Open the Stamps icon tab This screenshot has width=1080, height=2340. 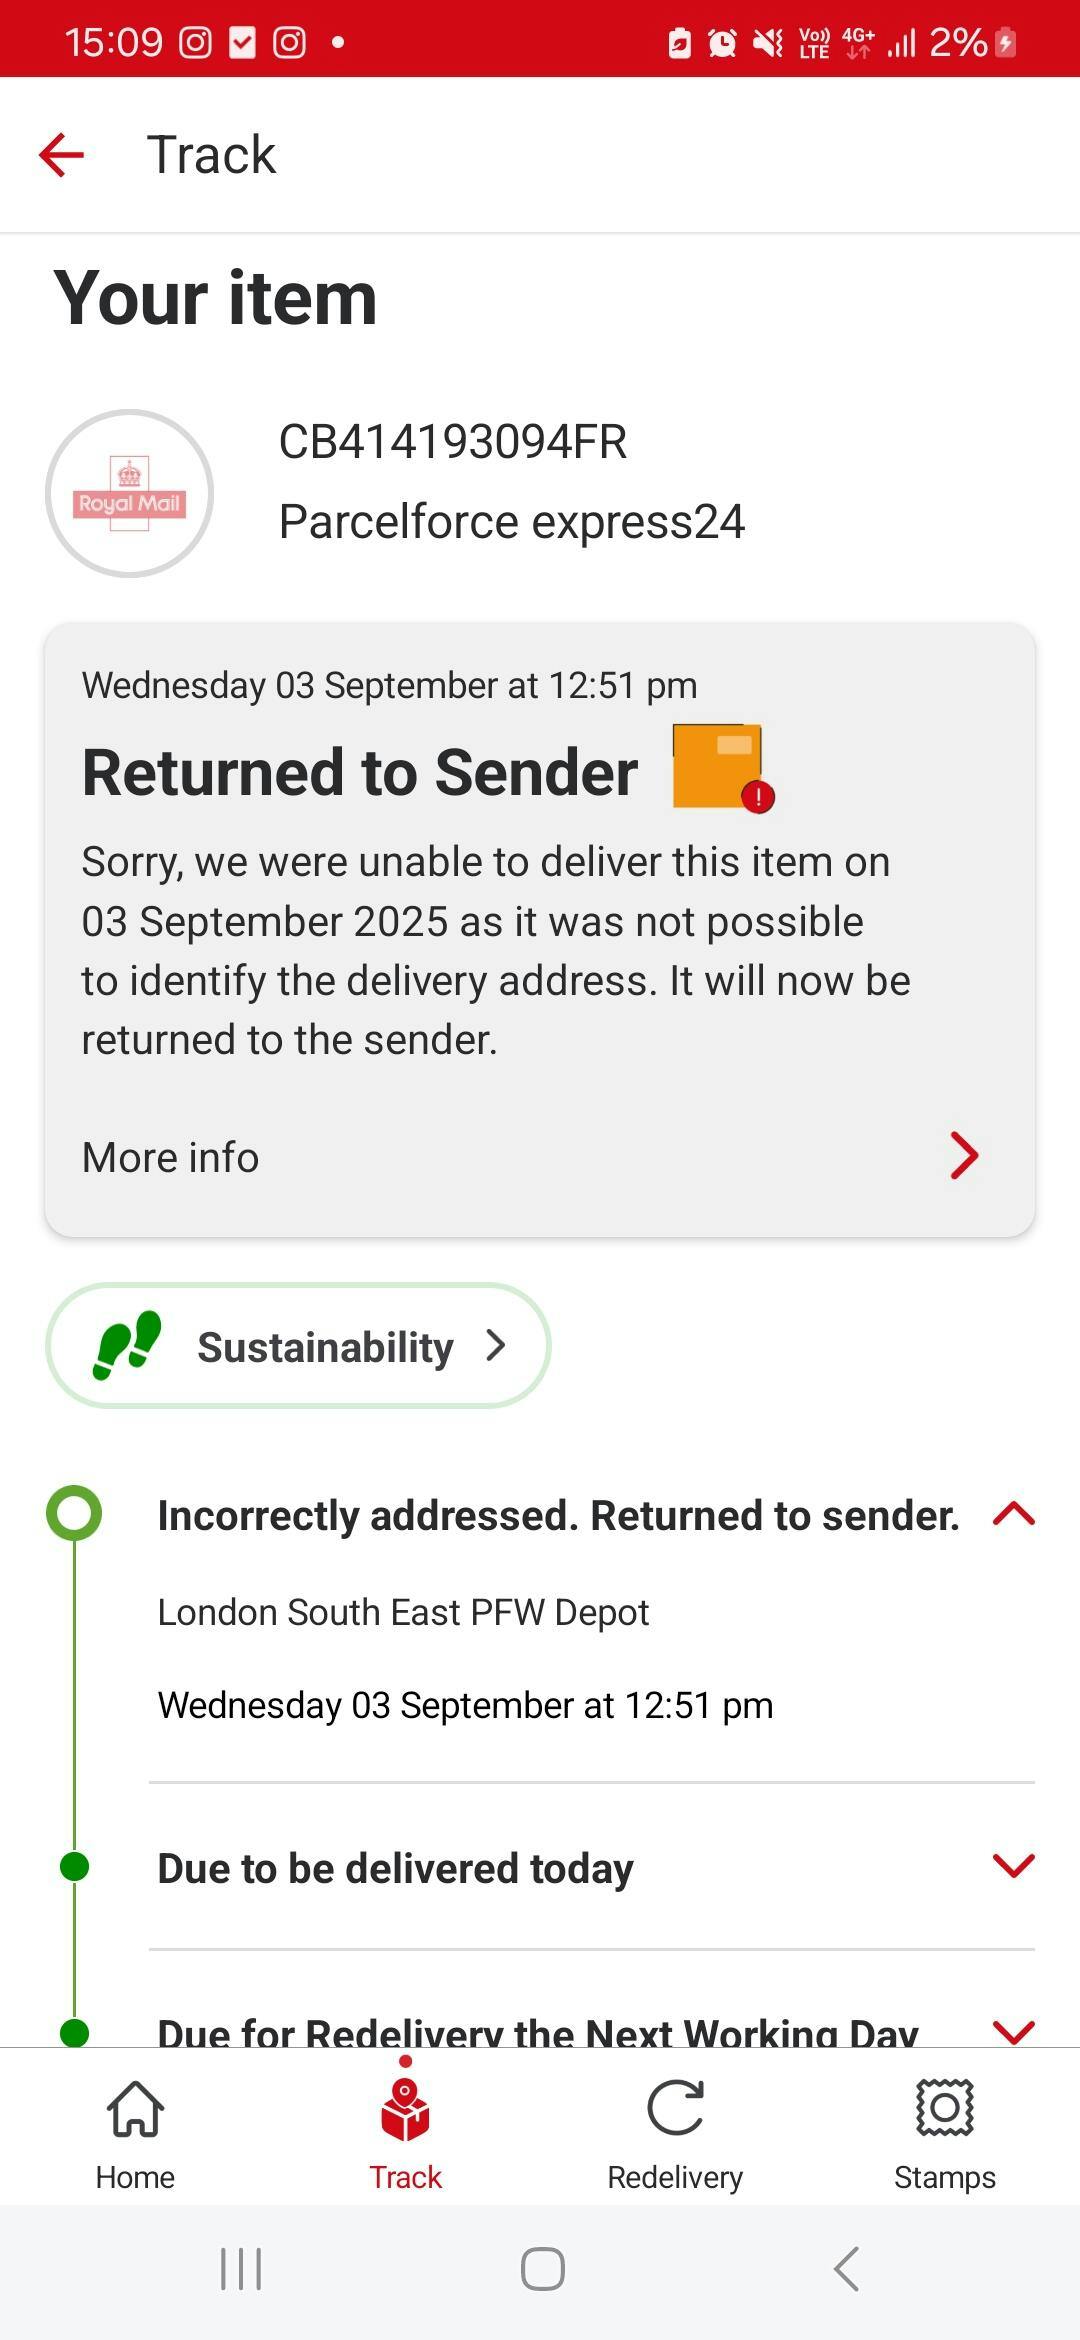945,2108
